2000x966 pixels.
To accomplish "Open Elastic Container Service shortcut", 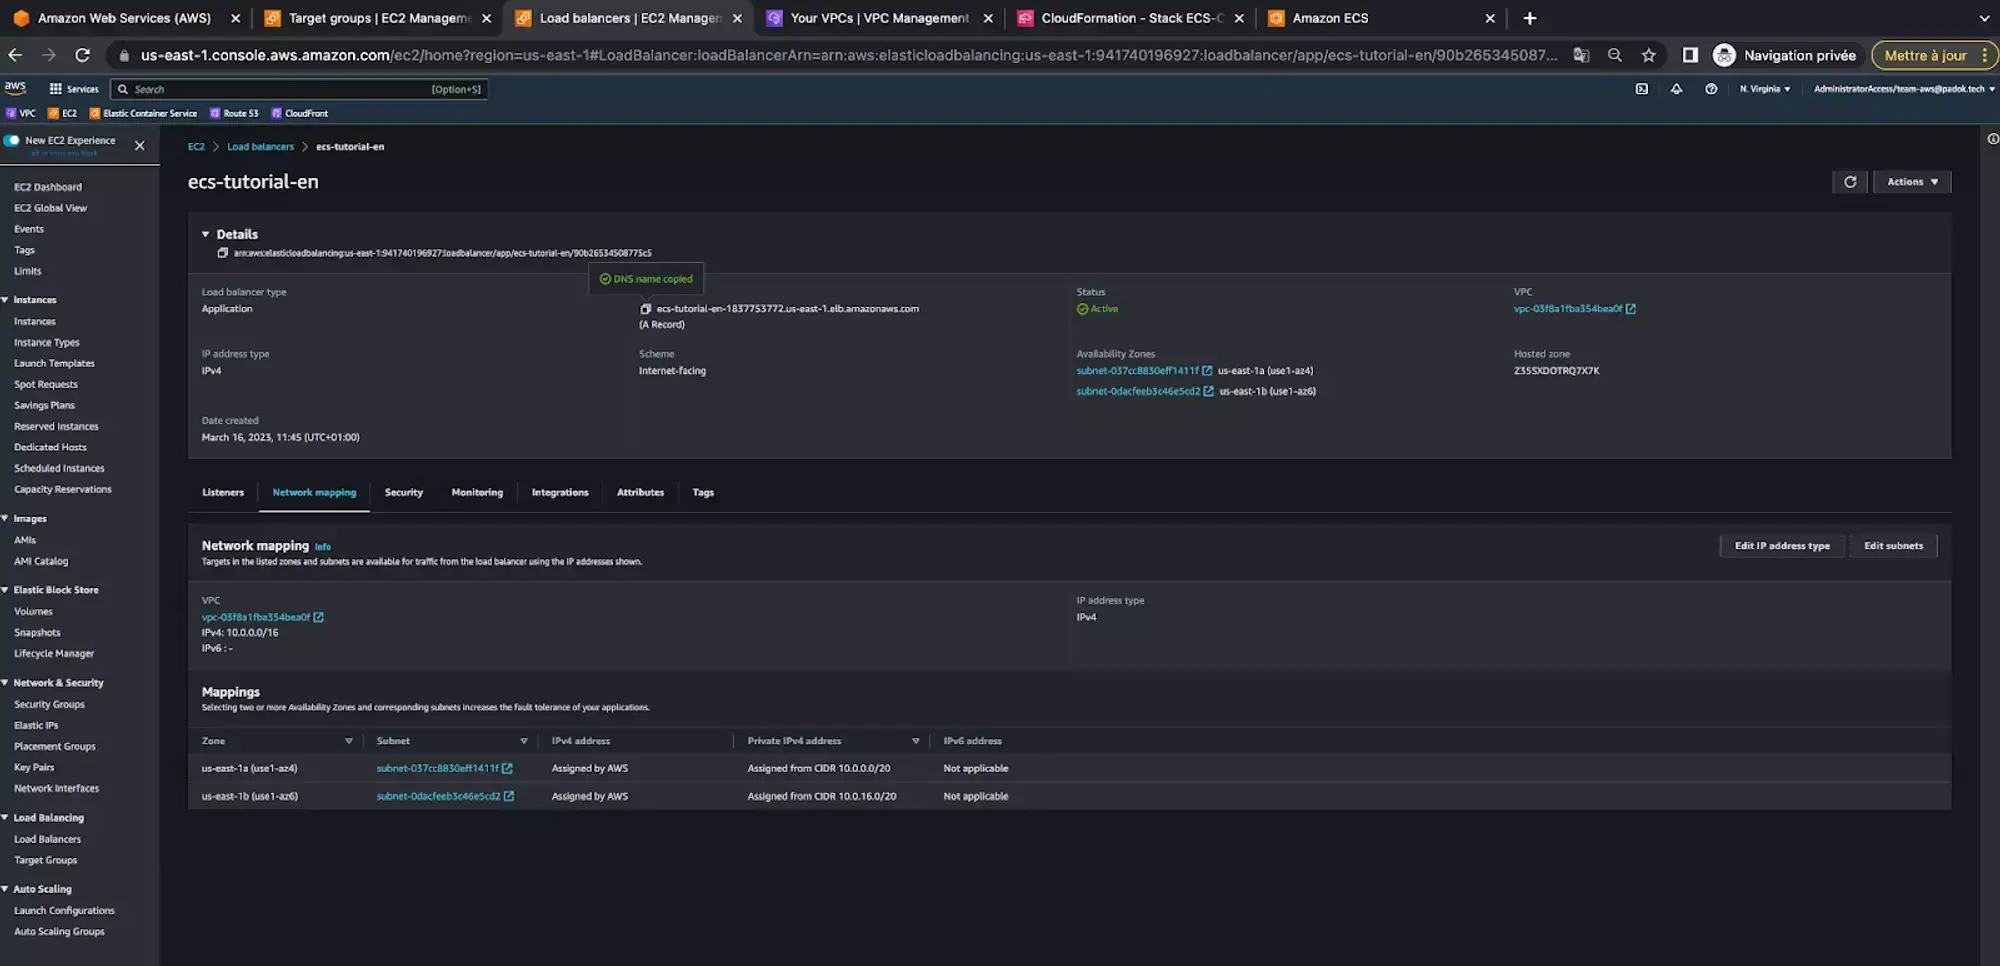I will click(x=143, y=113).
